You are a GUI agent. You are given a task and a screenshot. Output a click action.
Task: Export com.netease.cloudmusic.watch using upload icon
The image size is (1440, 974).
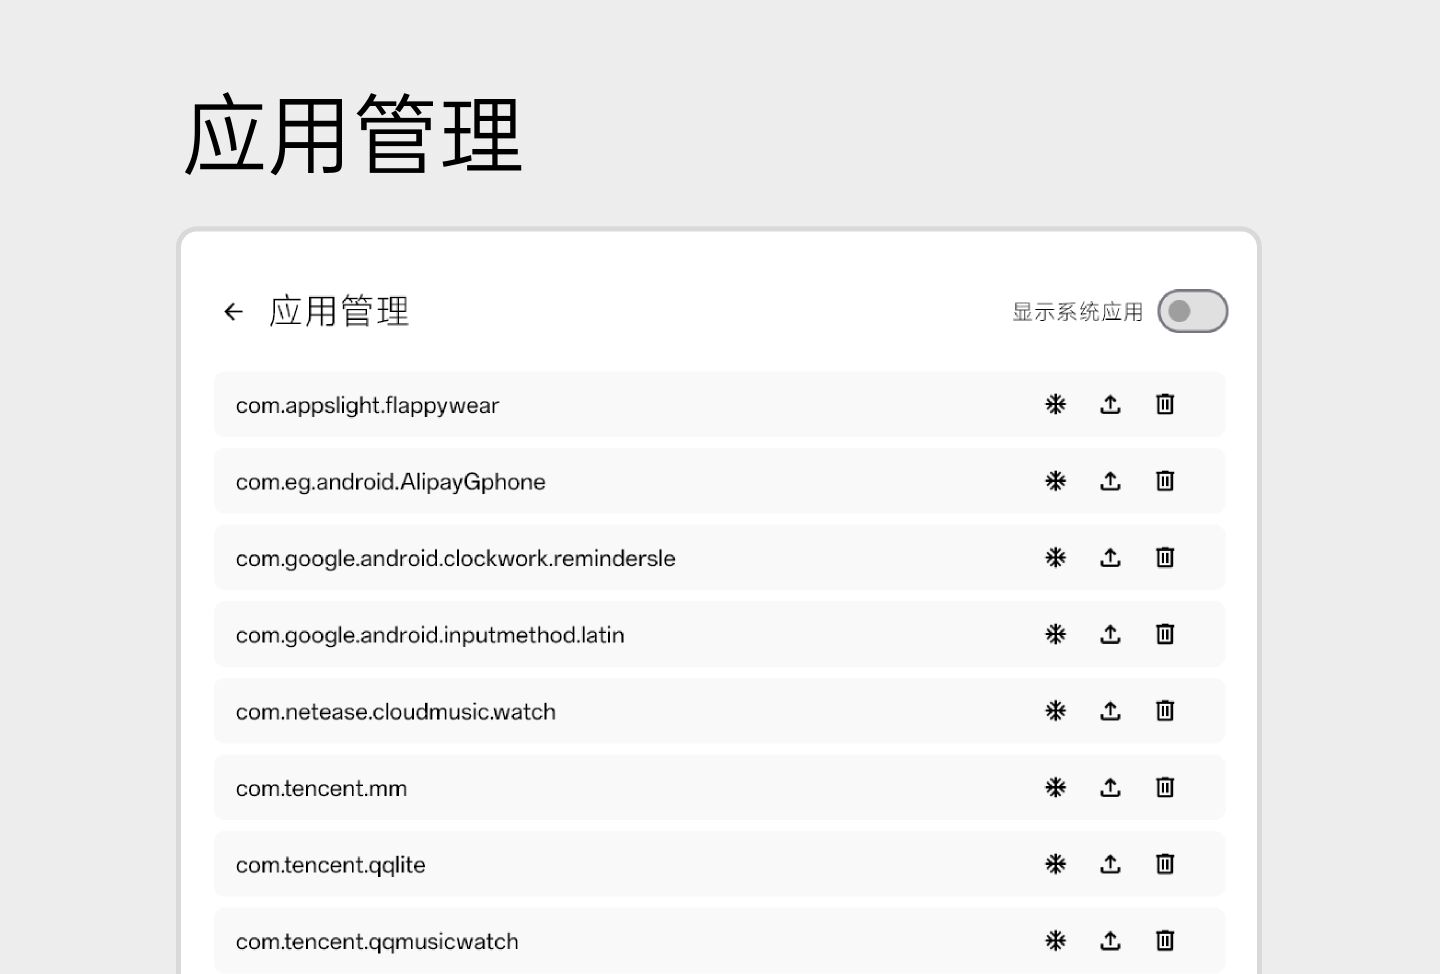click(1110, 711)
